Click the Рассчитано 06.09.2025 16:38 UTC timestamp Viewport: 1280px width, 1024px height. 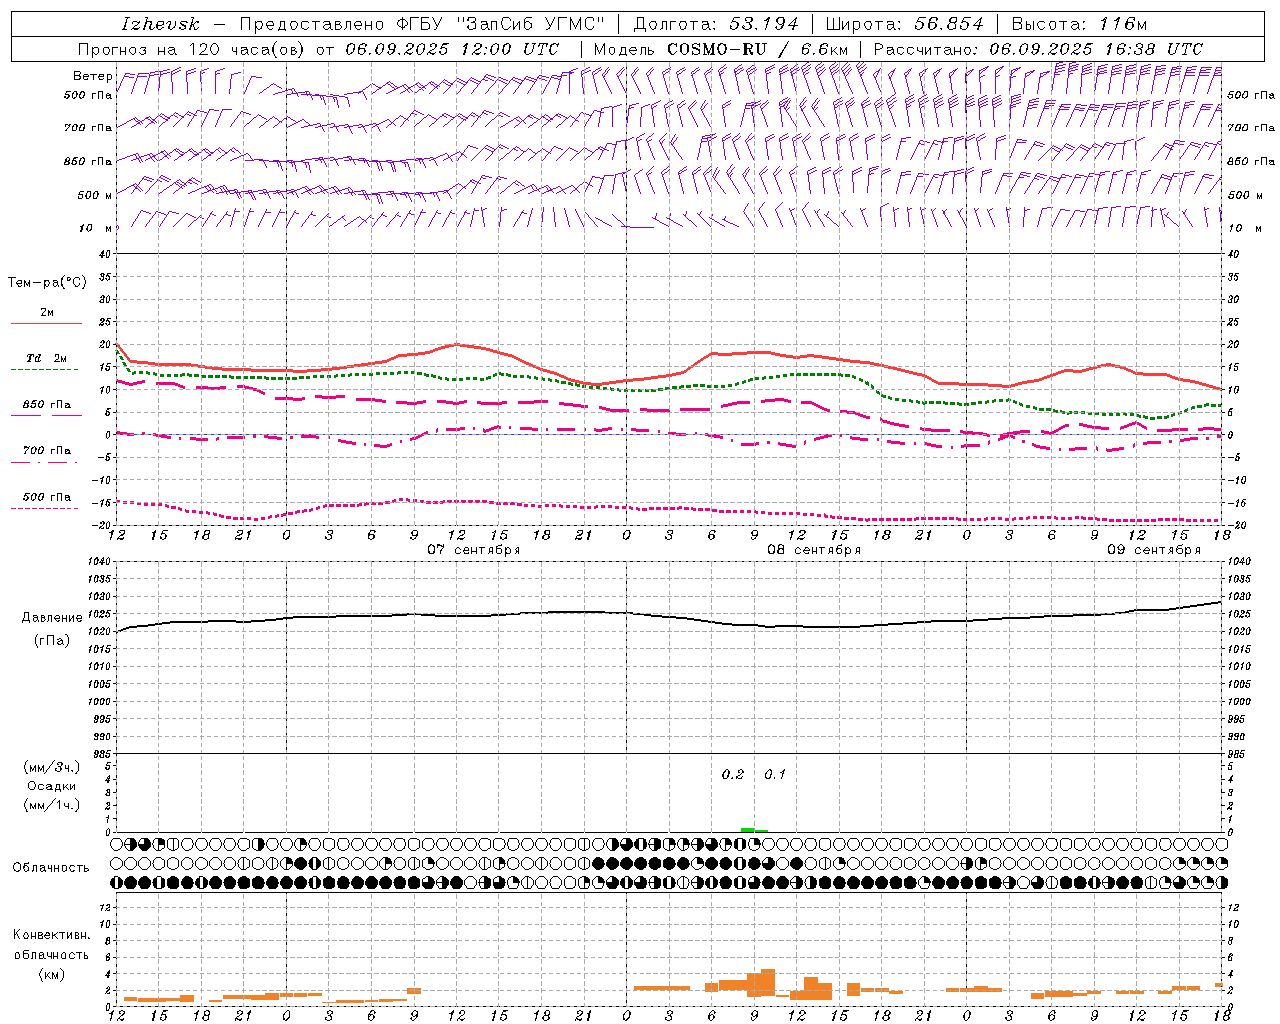(1038, 49)
